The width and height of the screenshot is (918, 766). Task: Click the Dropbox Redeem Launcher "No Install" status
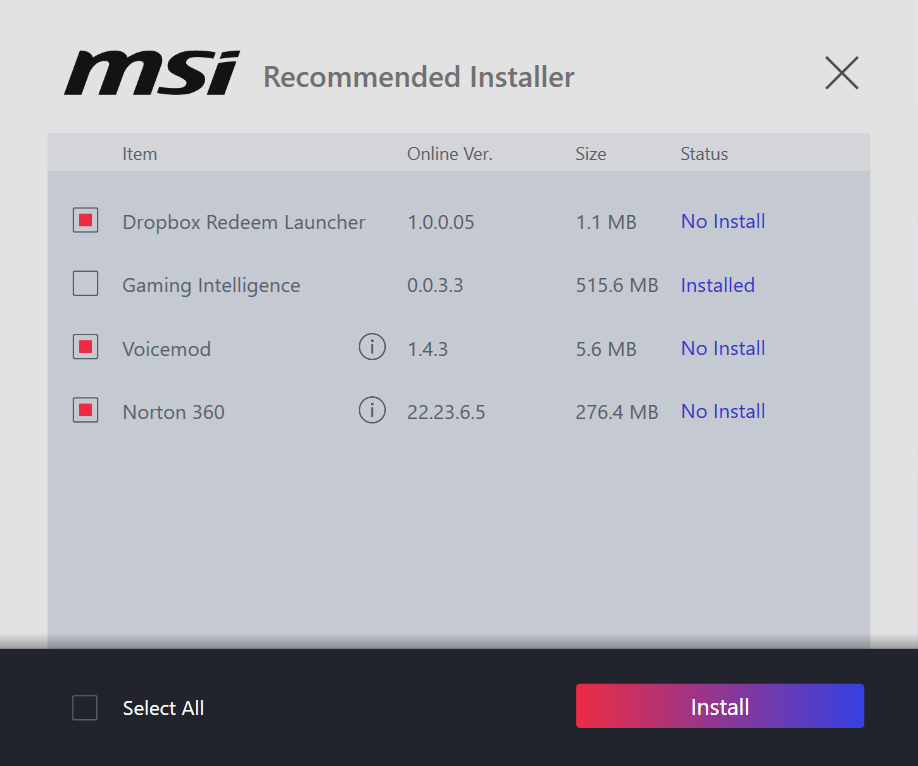(723, 221)
